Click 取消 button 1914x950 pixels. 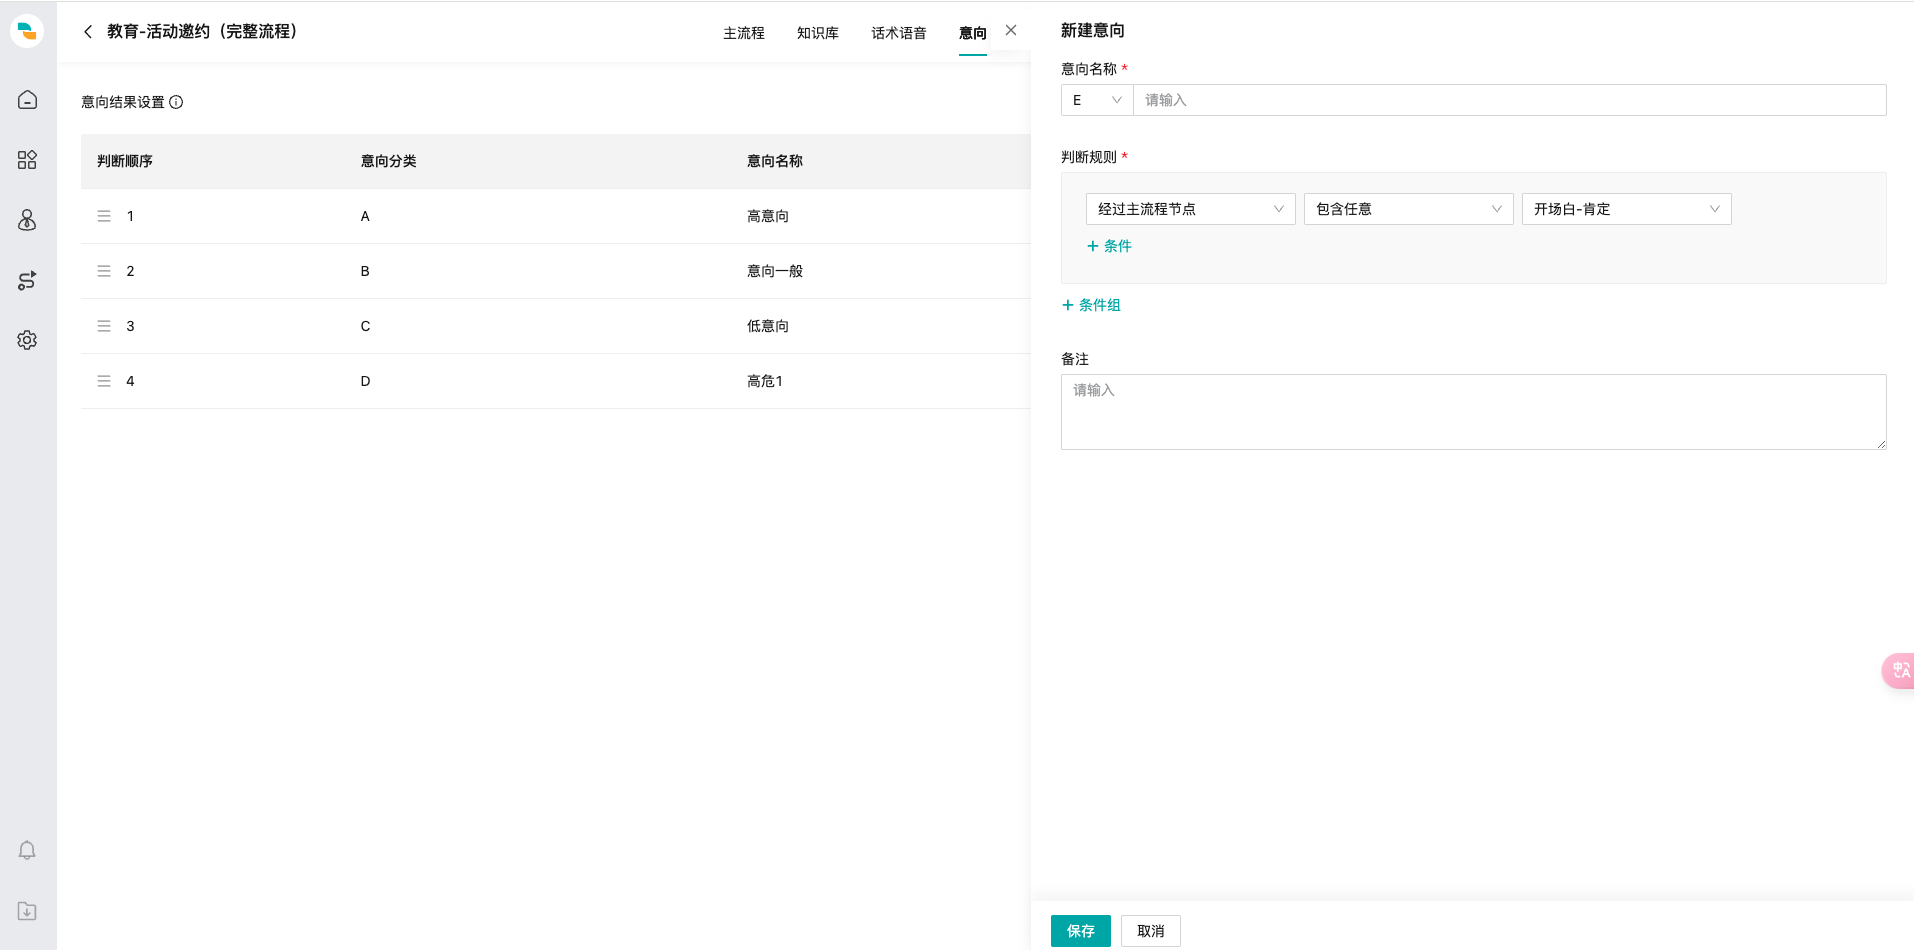tap(1150, 931)
